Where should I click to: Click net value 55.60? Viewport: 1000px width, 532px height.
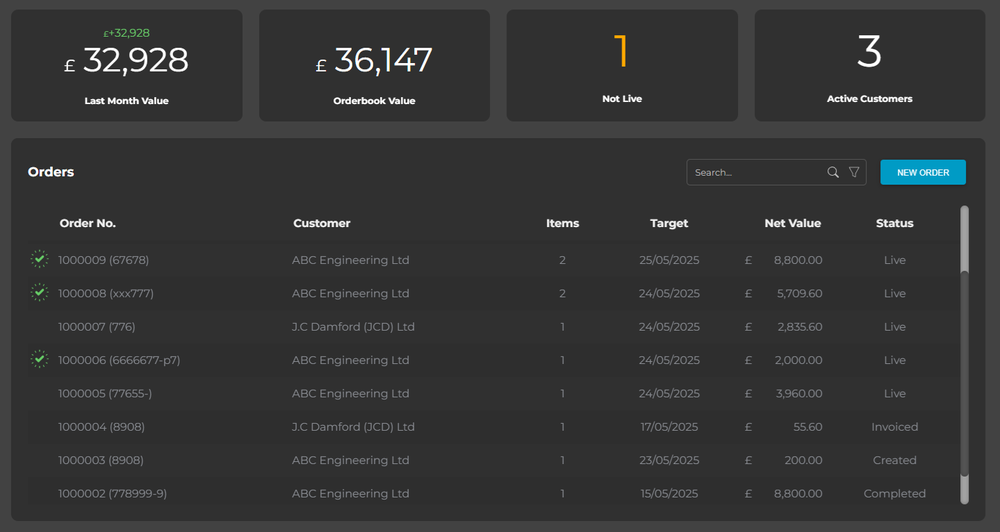(x=807, y=427)
